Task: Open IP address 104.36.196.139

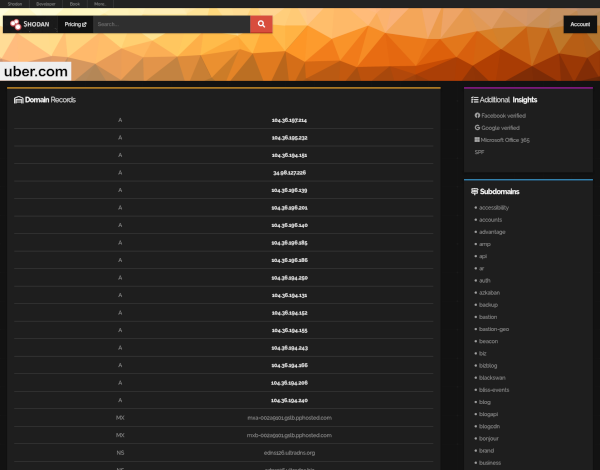Action: (x=289, y=190)
